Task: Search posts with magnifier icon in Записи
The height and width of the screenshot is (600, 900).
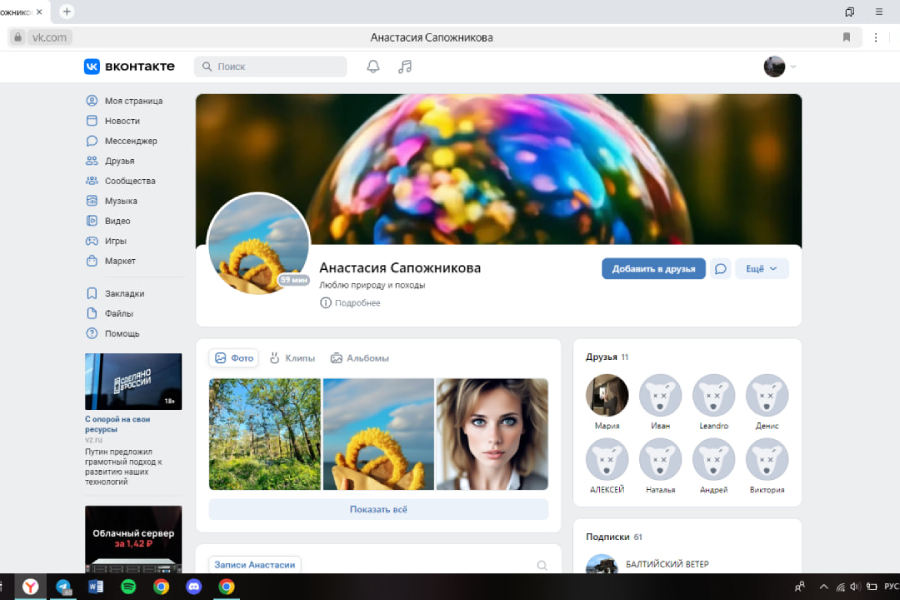Action: [542, 565]
